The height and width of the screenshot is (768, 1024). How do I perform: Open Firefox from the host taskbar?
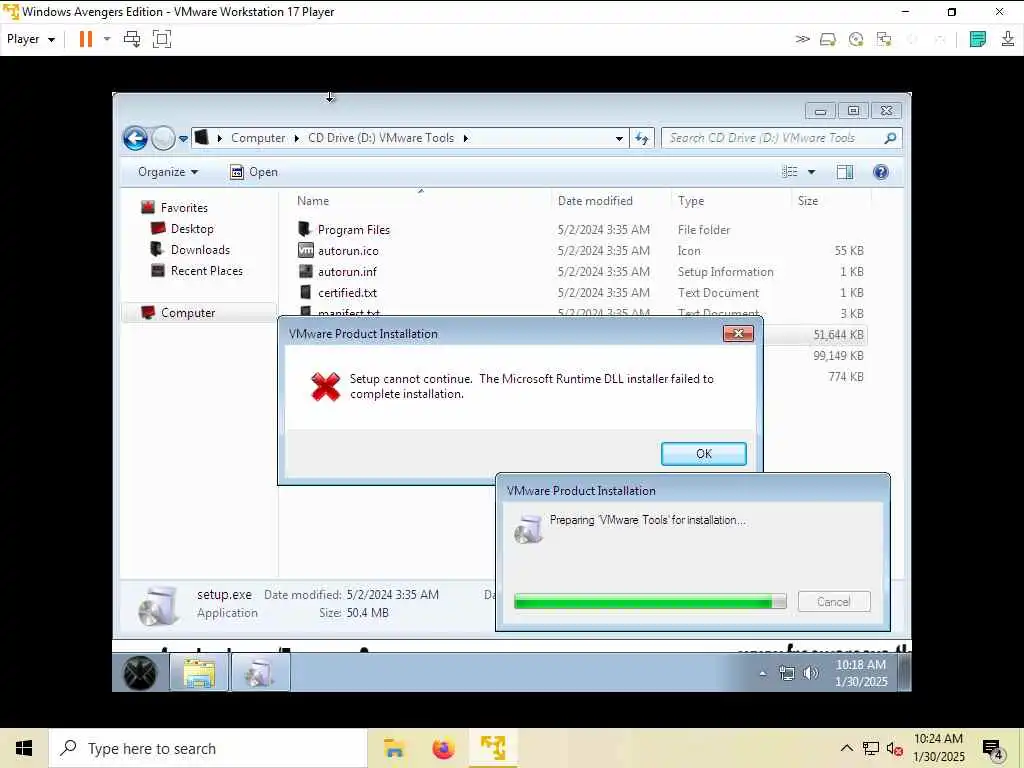click(x=443, y=748)
